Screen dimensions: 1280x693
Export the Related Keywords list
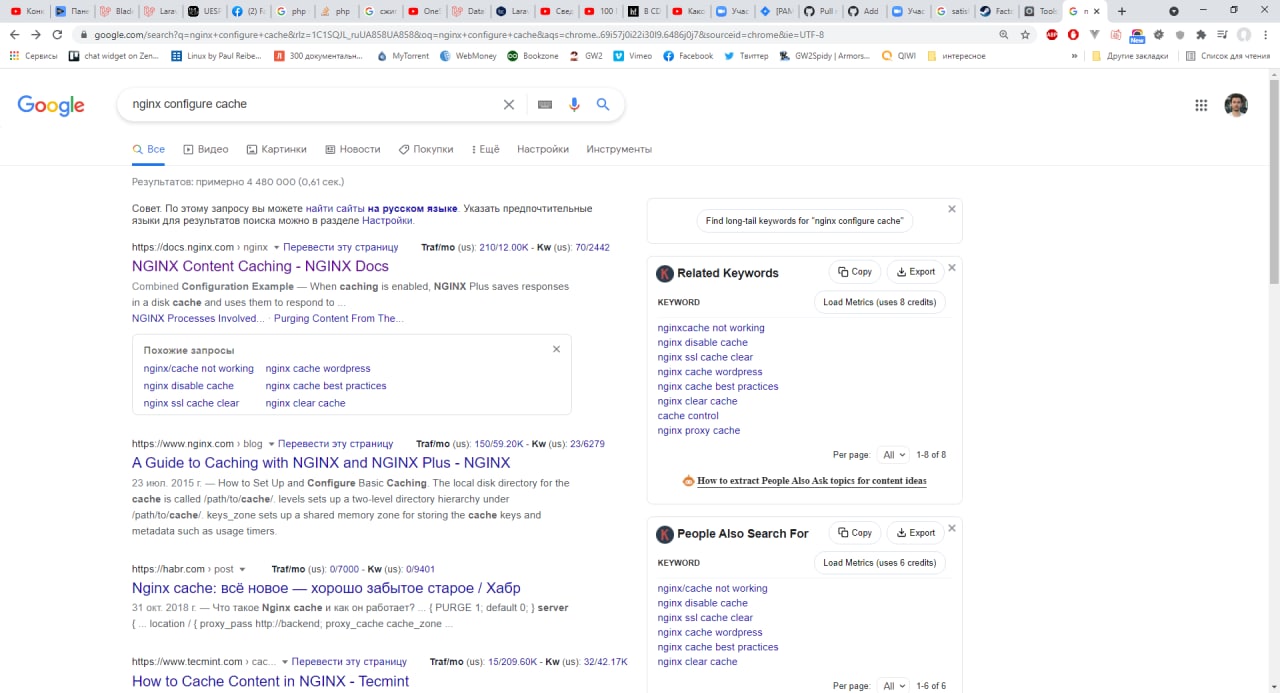tap(915, 272)
